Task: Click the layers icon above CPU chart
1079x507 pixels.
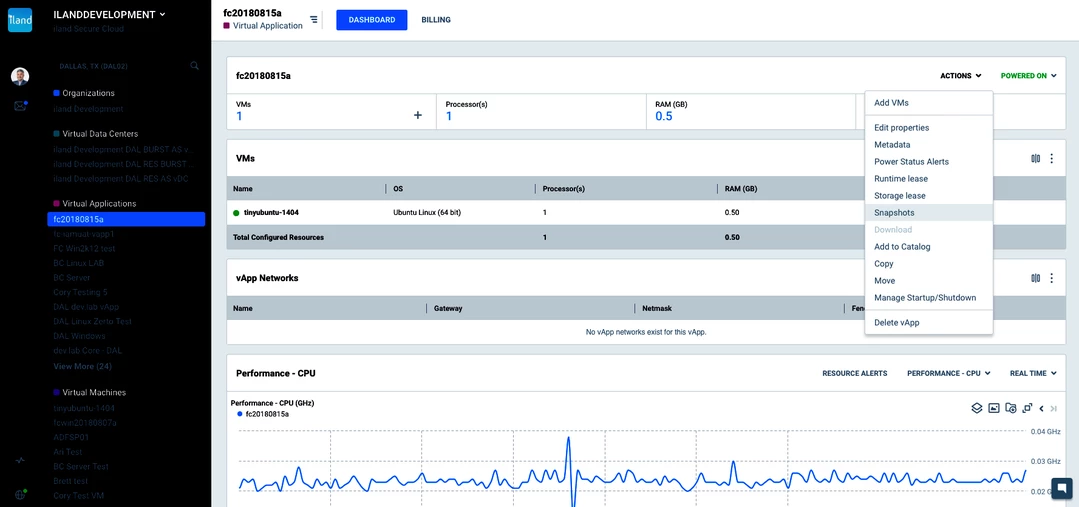Action: pos(977,408)
